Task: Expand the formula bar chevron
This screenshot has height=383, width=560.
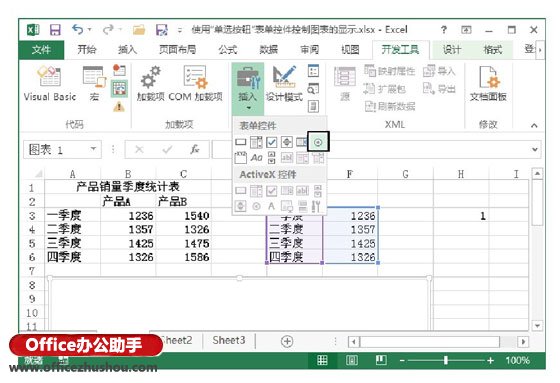Action: 535,149
